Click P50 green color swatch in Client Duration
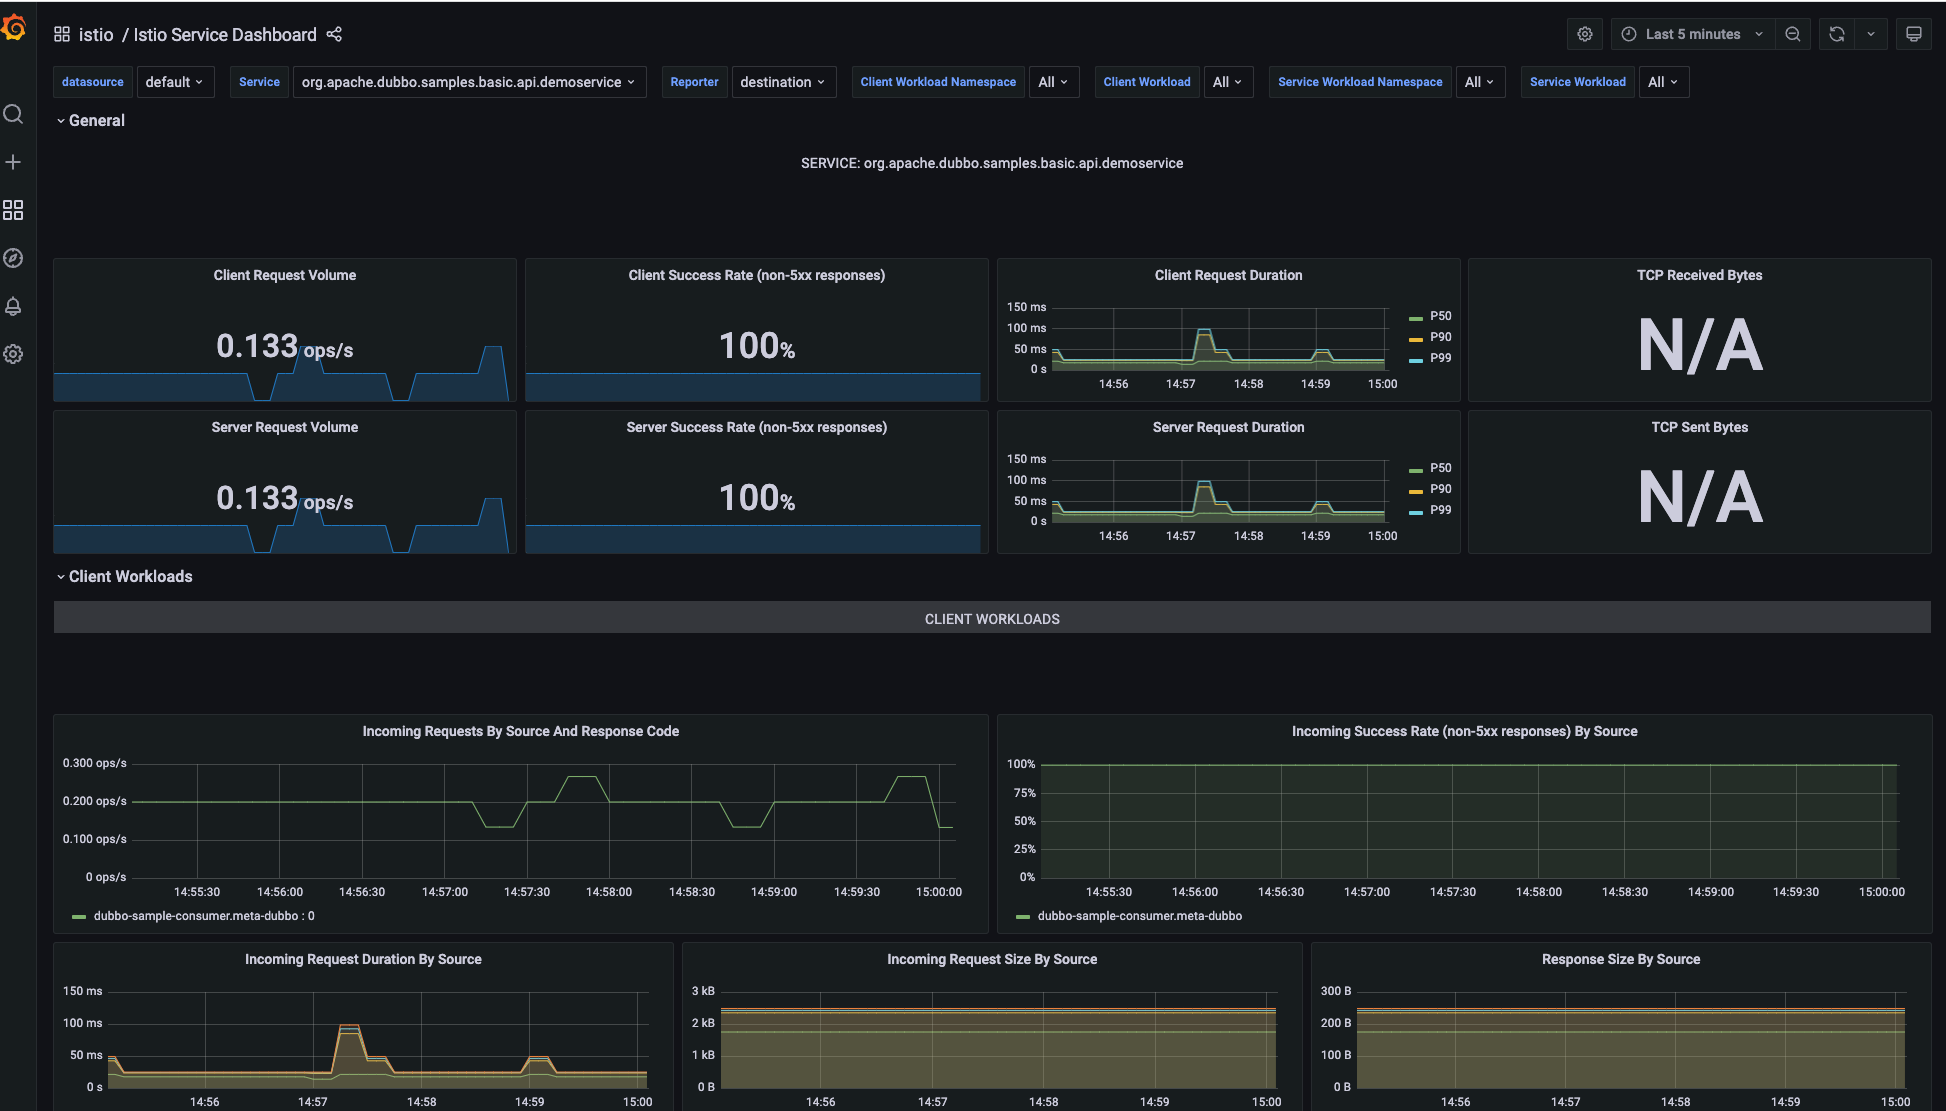 pos(1415,318)
